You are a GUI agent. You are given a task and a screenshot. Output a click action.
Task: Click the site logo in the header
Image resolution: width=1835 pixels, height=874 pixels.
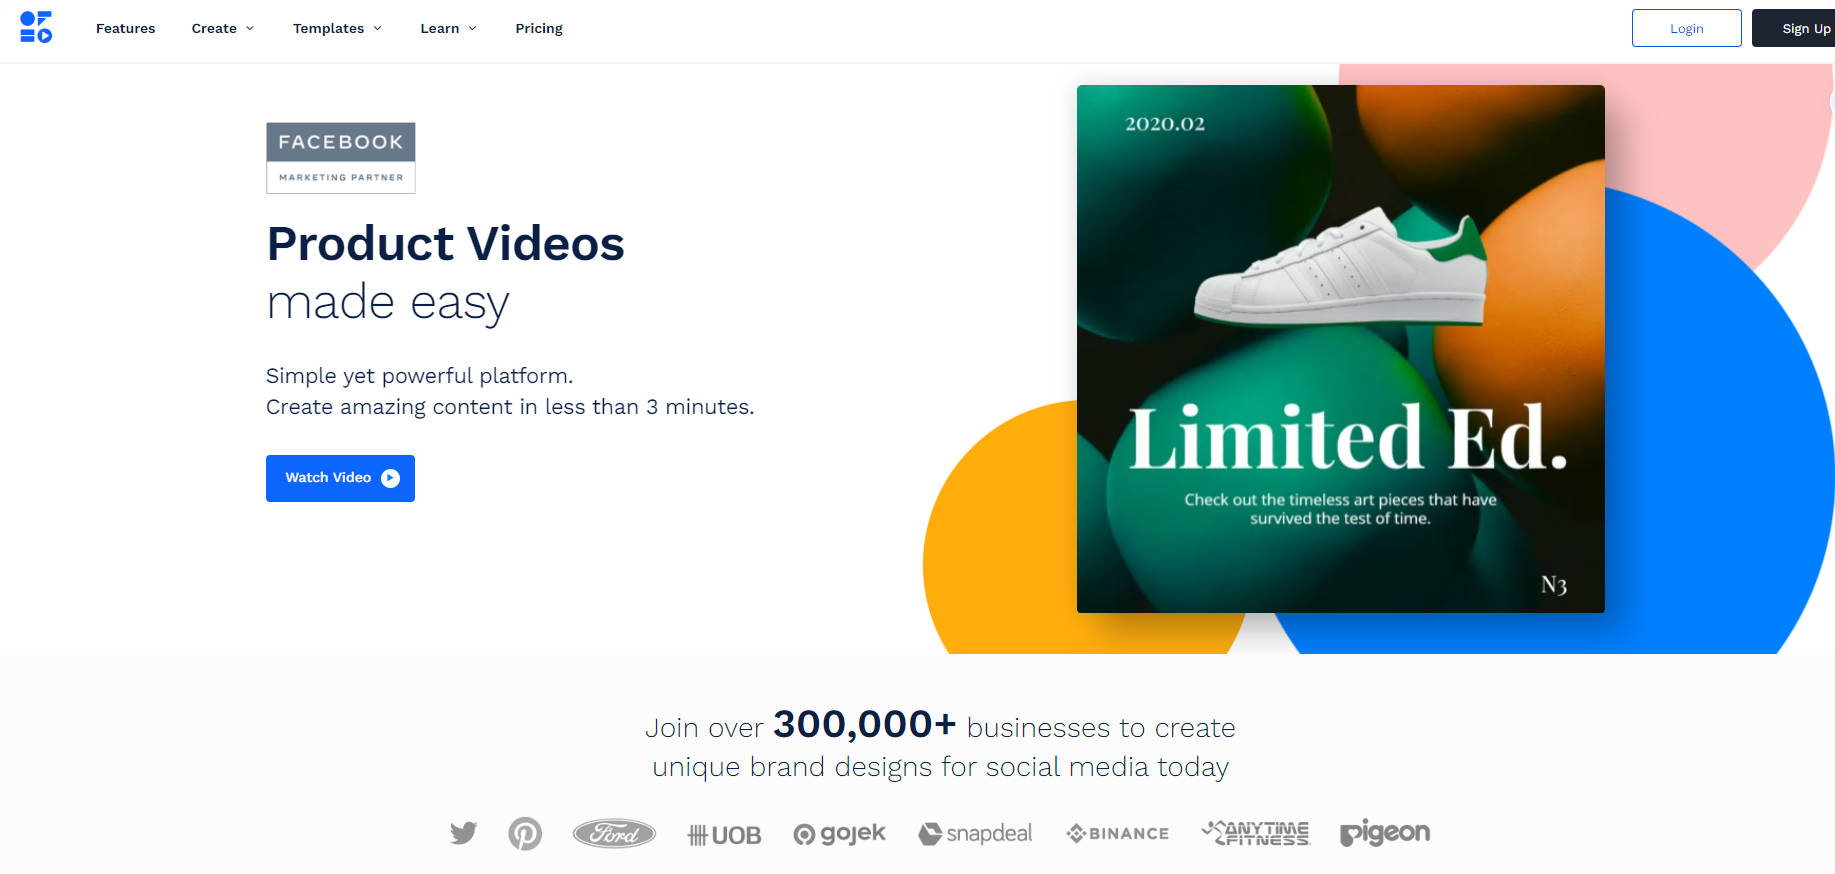pyautogui.click(x=36, y=28)
